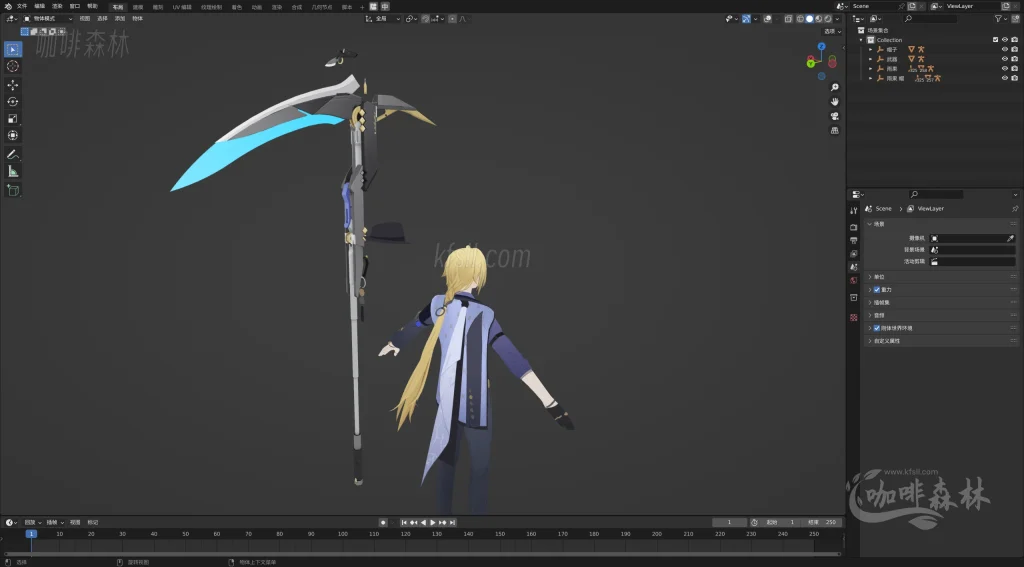Click the pin icon in properties breadcrumb
Image resolution: width=1024 pixels, height=567 pixels.
[1015, 209]
